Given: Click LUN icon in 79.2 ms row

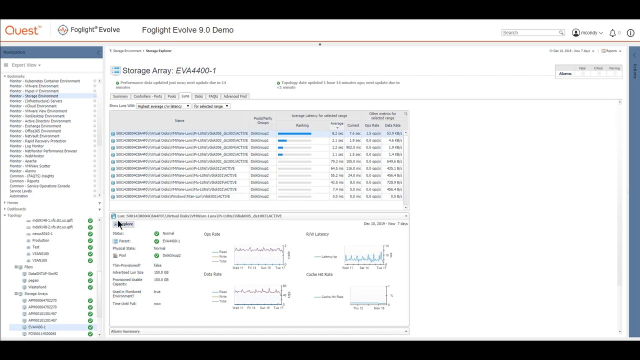Looking at the screenshot, I should tap(113, 162).
